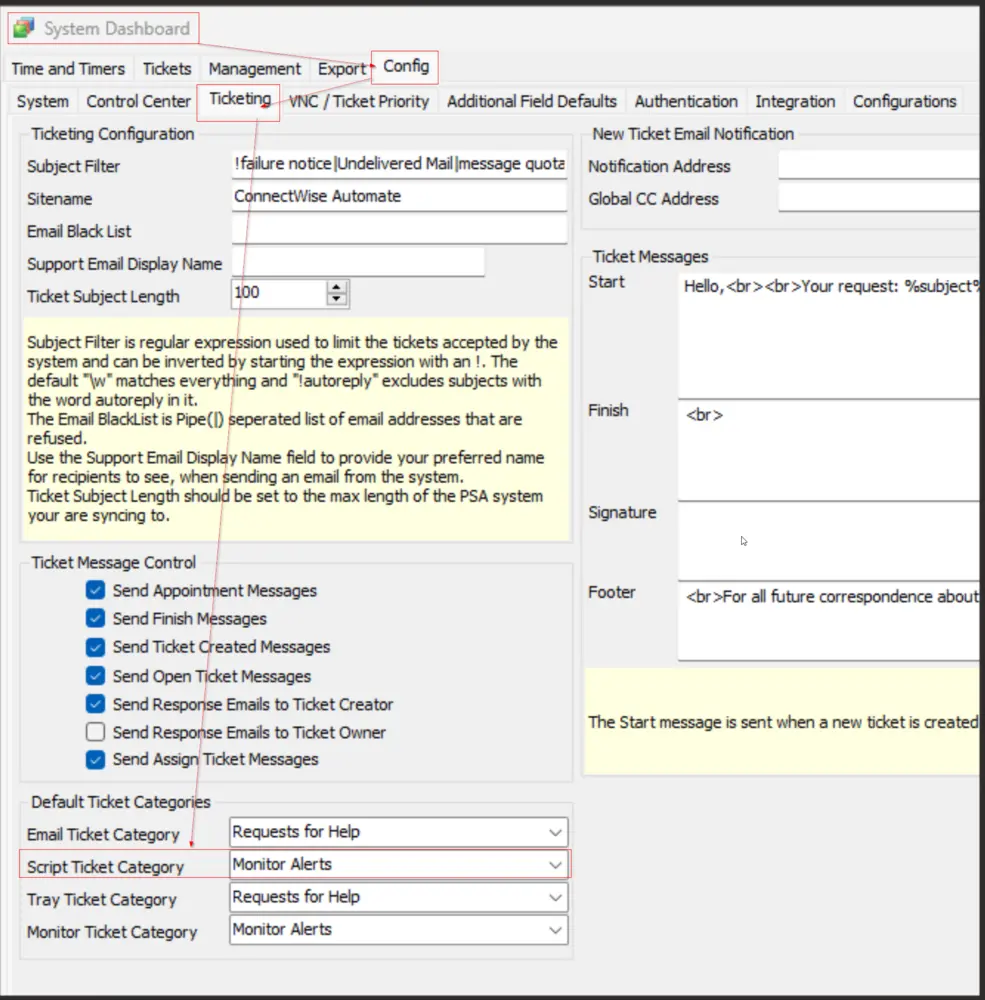
Task: Expand the Monitor Ticket Category dropdown
Action: pyautogui.click(x=399, y=930)
